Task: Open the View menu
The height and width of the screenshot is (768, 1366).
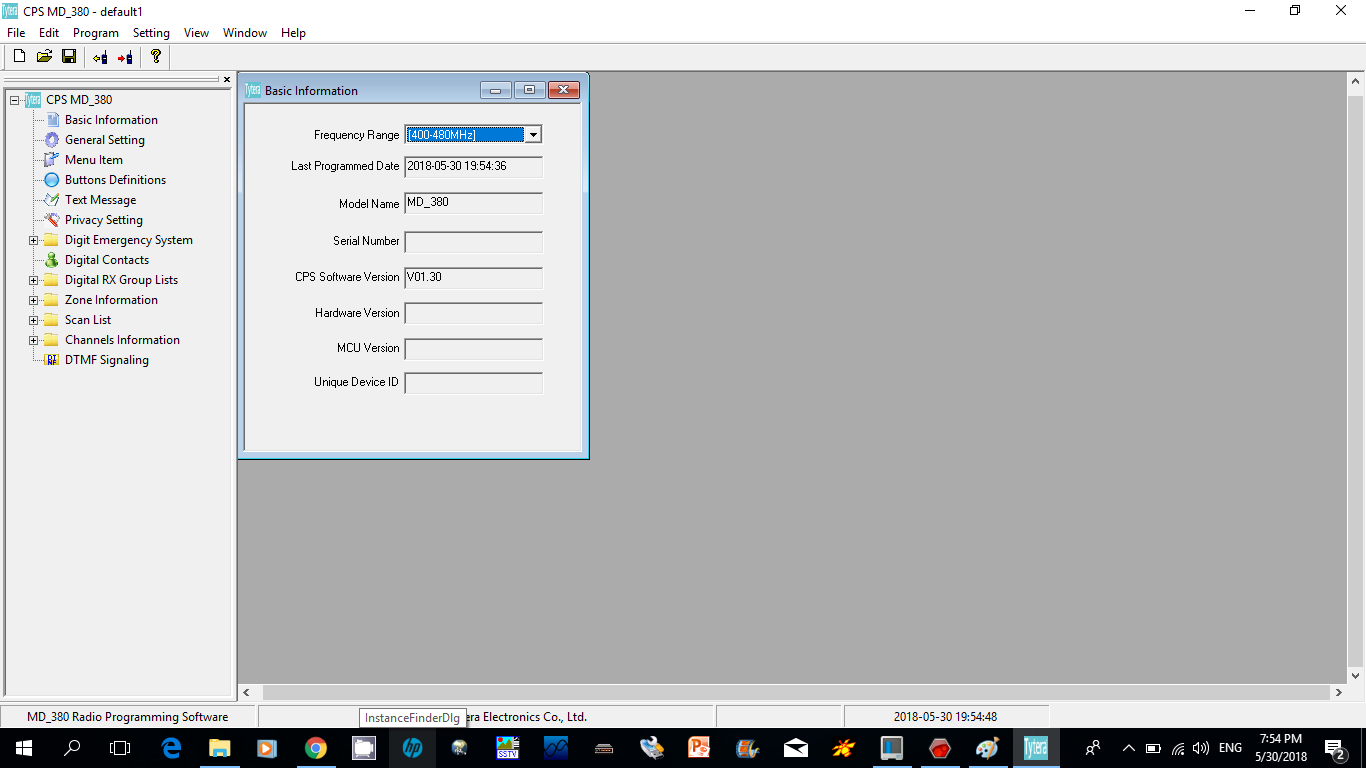Action: tap(196, 33)
